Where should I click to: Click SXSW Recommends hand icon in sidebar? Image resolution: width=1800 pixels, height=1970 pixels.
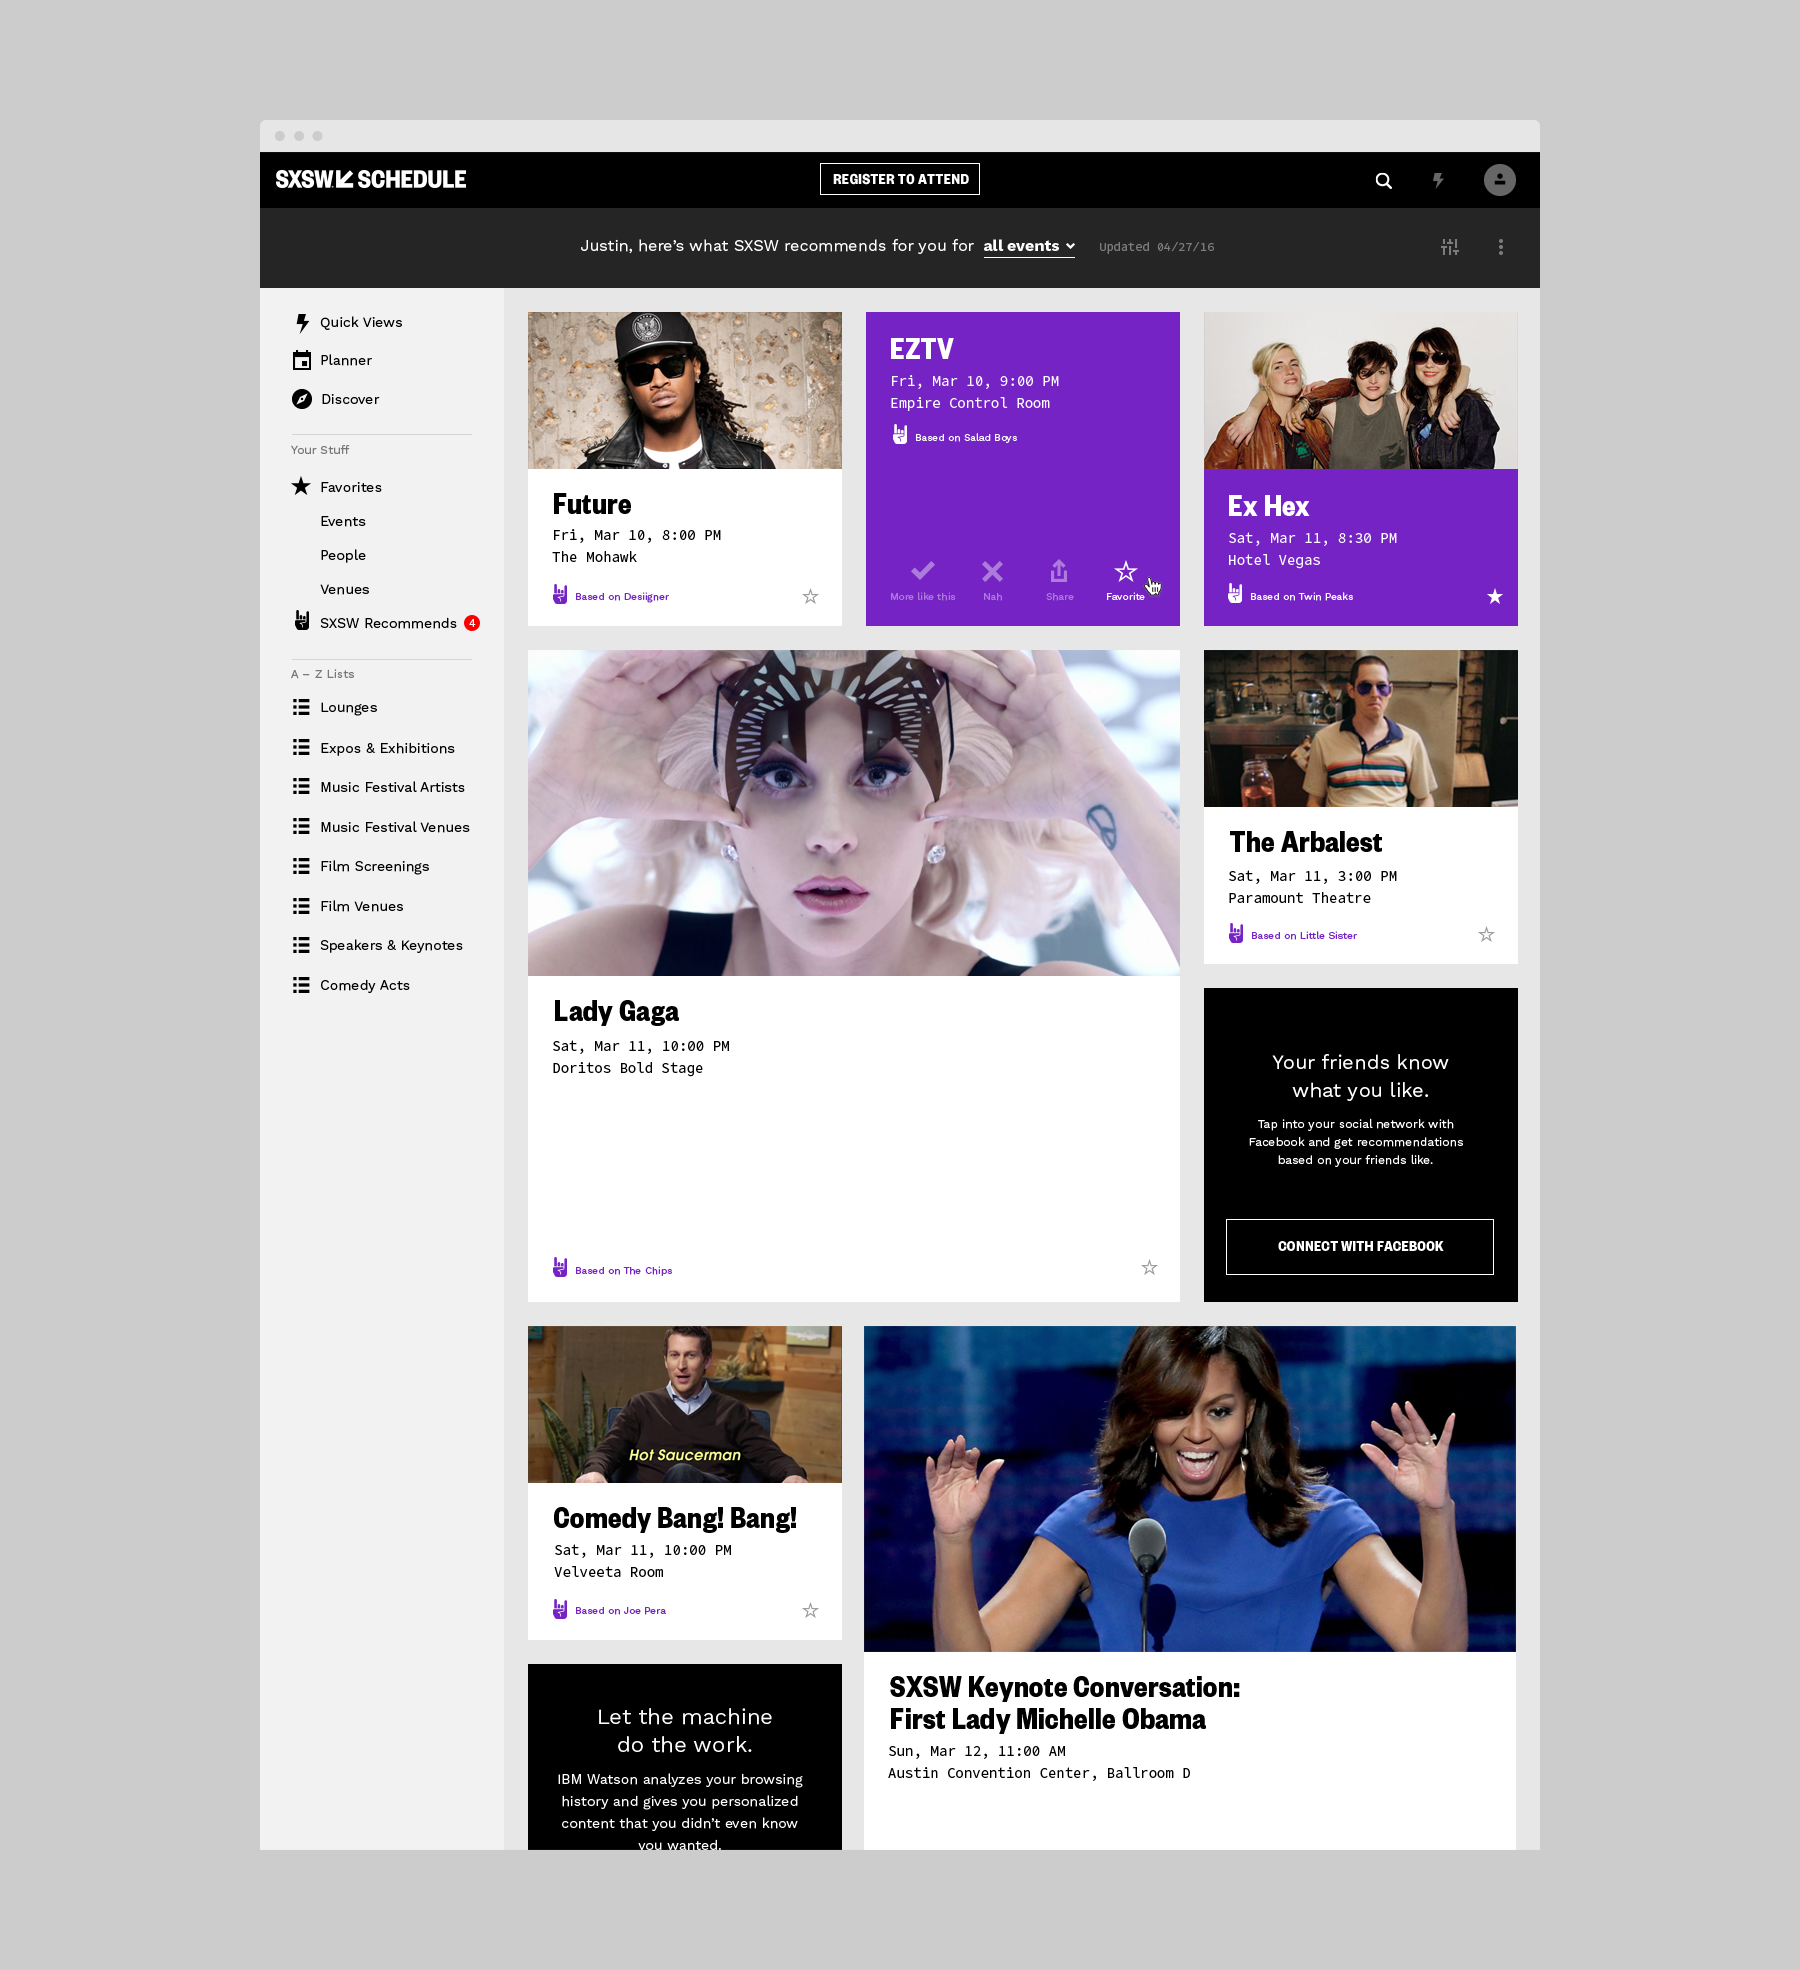302,621
